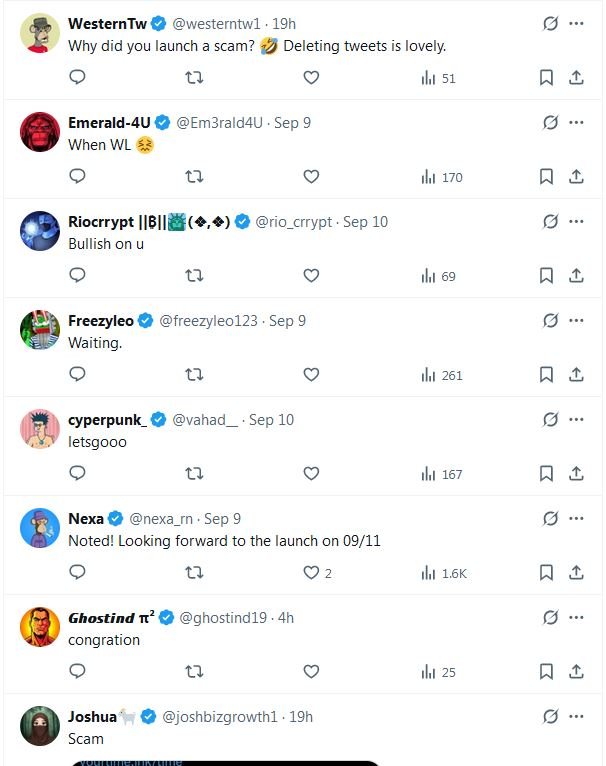Open Nexa's profile from display name

[x=86, y=519]
